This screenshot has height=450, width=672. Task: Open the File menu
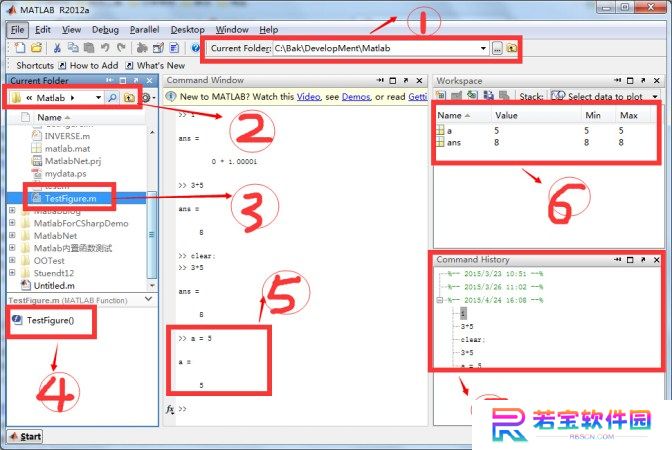(18, 30)
